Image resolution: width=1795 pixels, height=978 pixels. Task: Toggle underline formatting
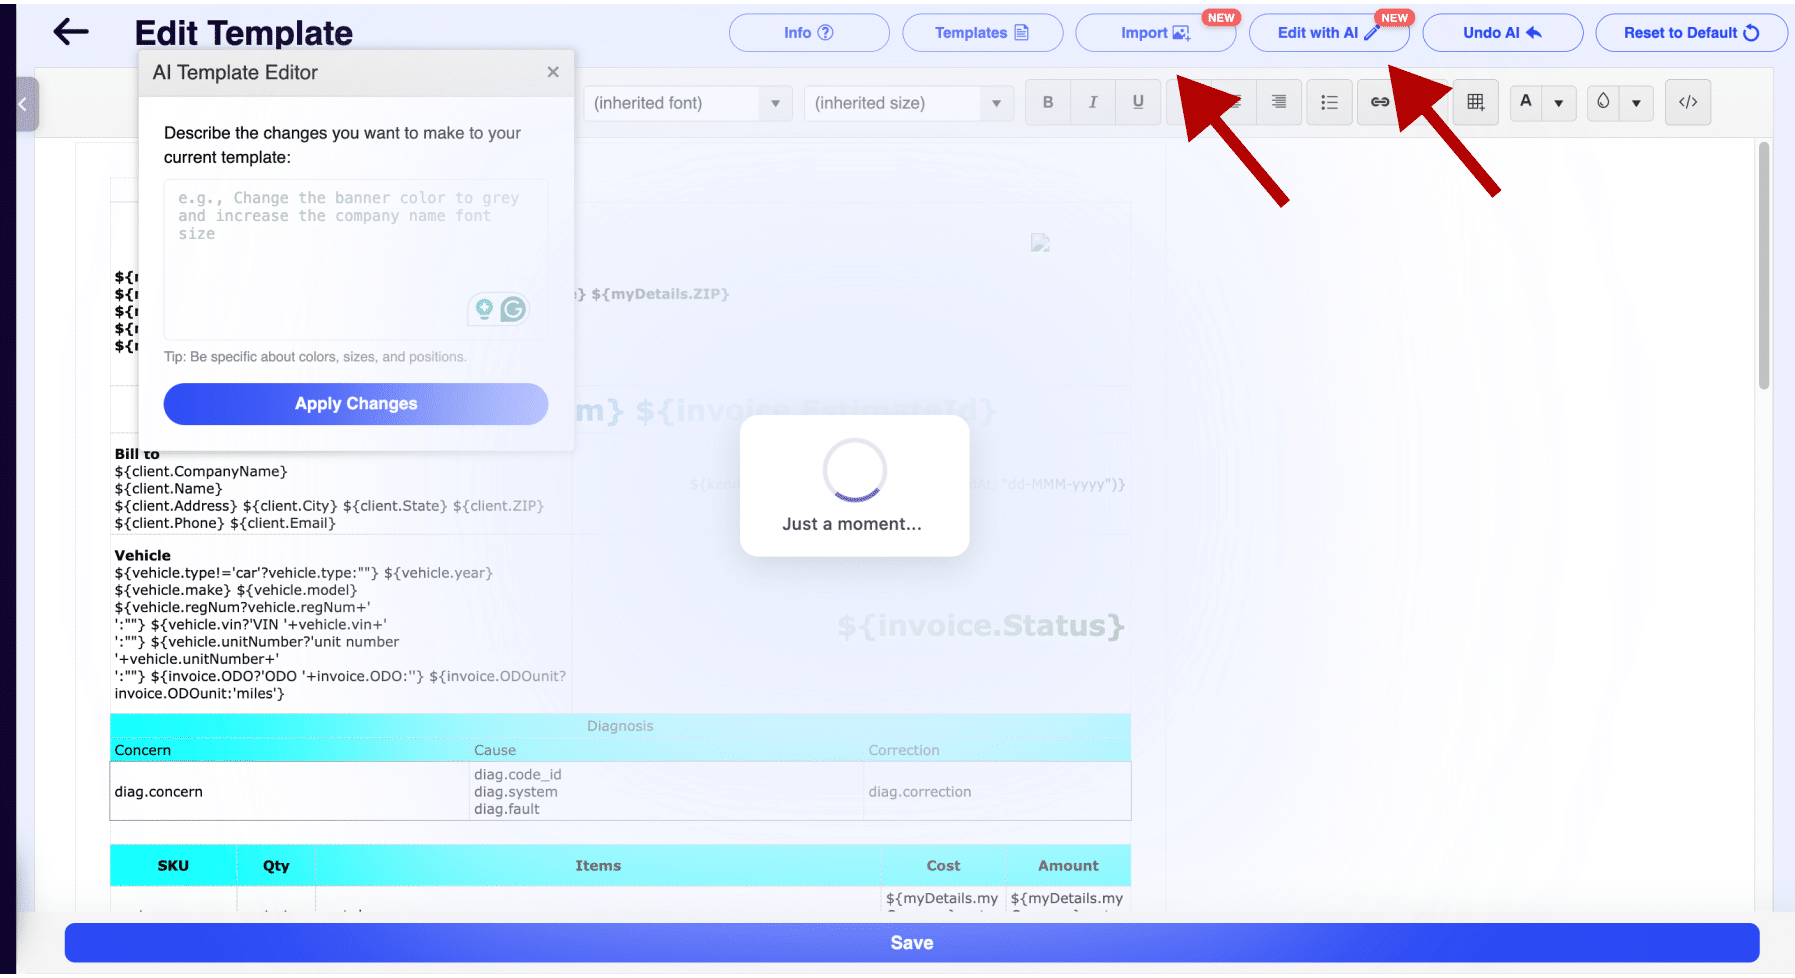[1138, 102]
